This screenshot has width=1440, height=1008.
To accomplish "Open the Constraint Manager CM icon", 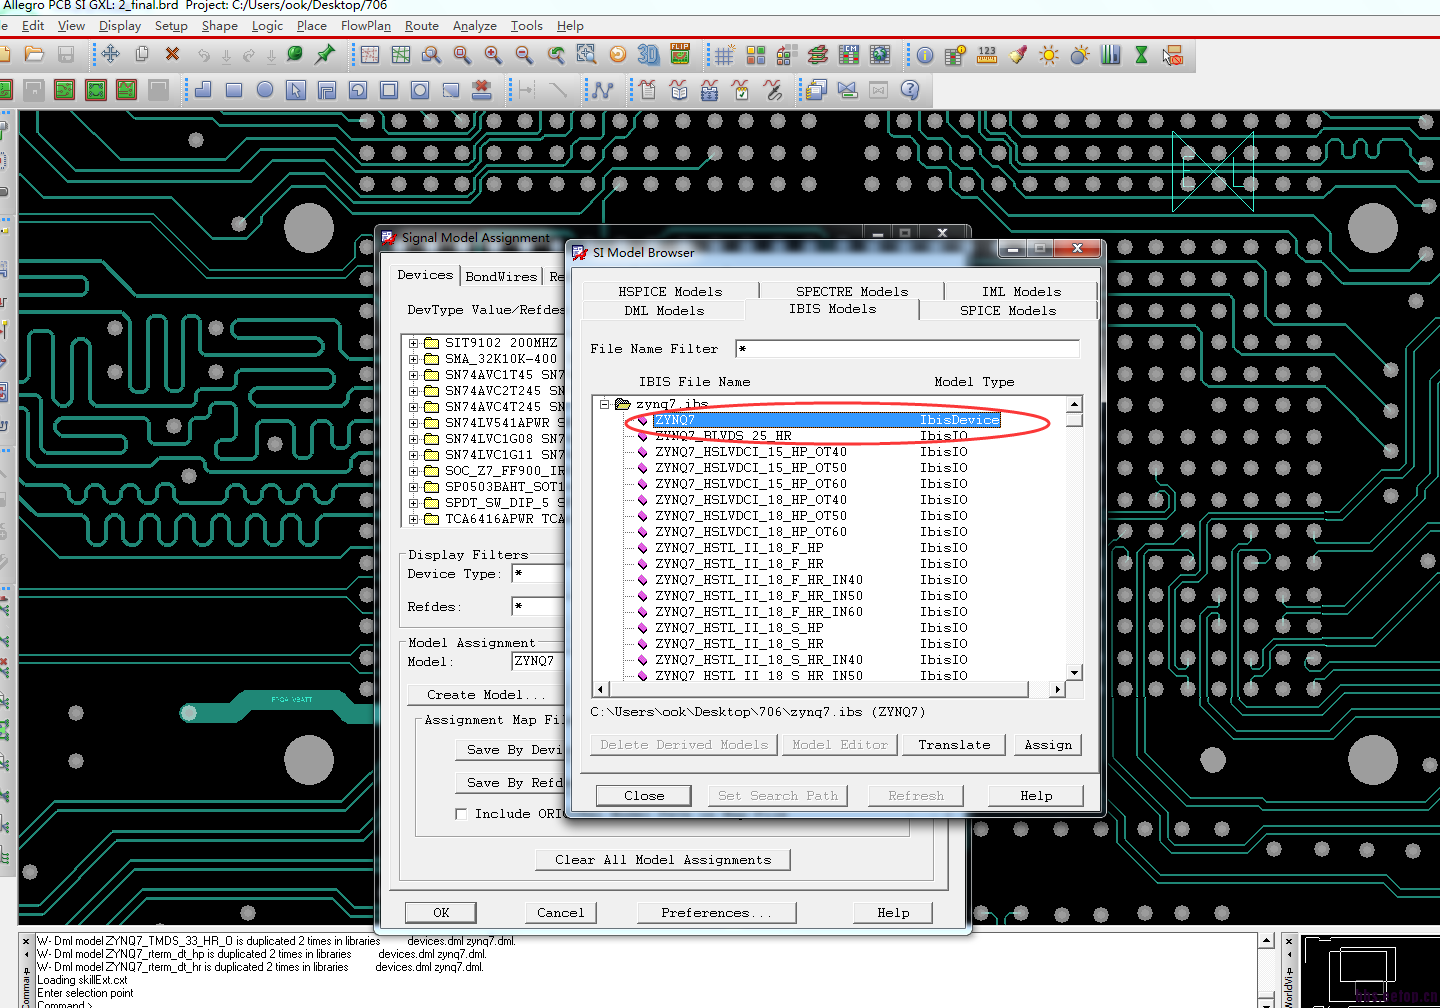I will (x=849, y=55).
